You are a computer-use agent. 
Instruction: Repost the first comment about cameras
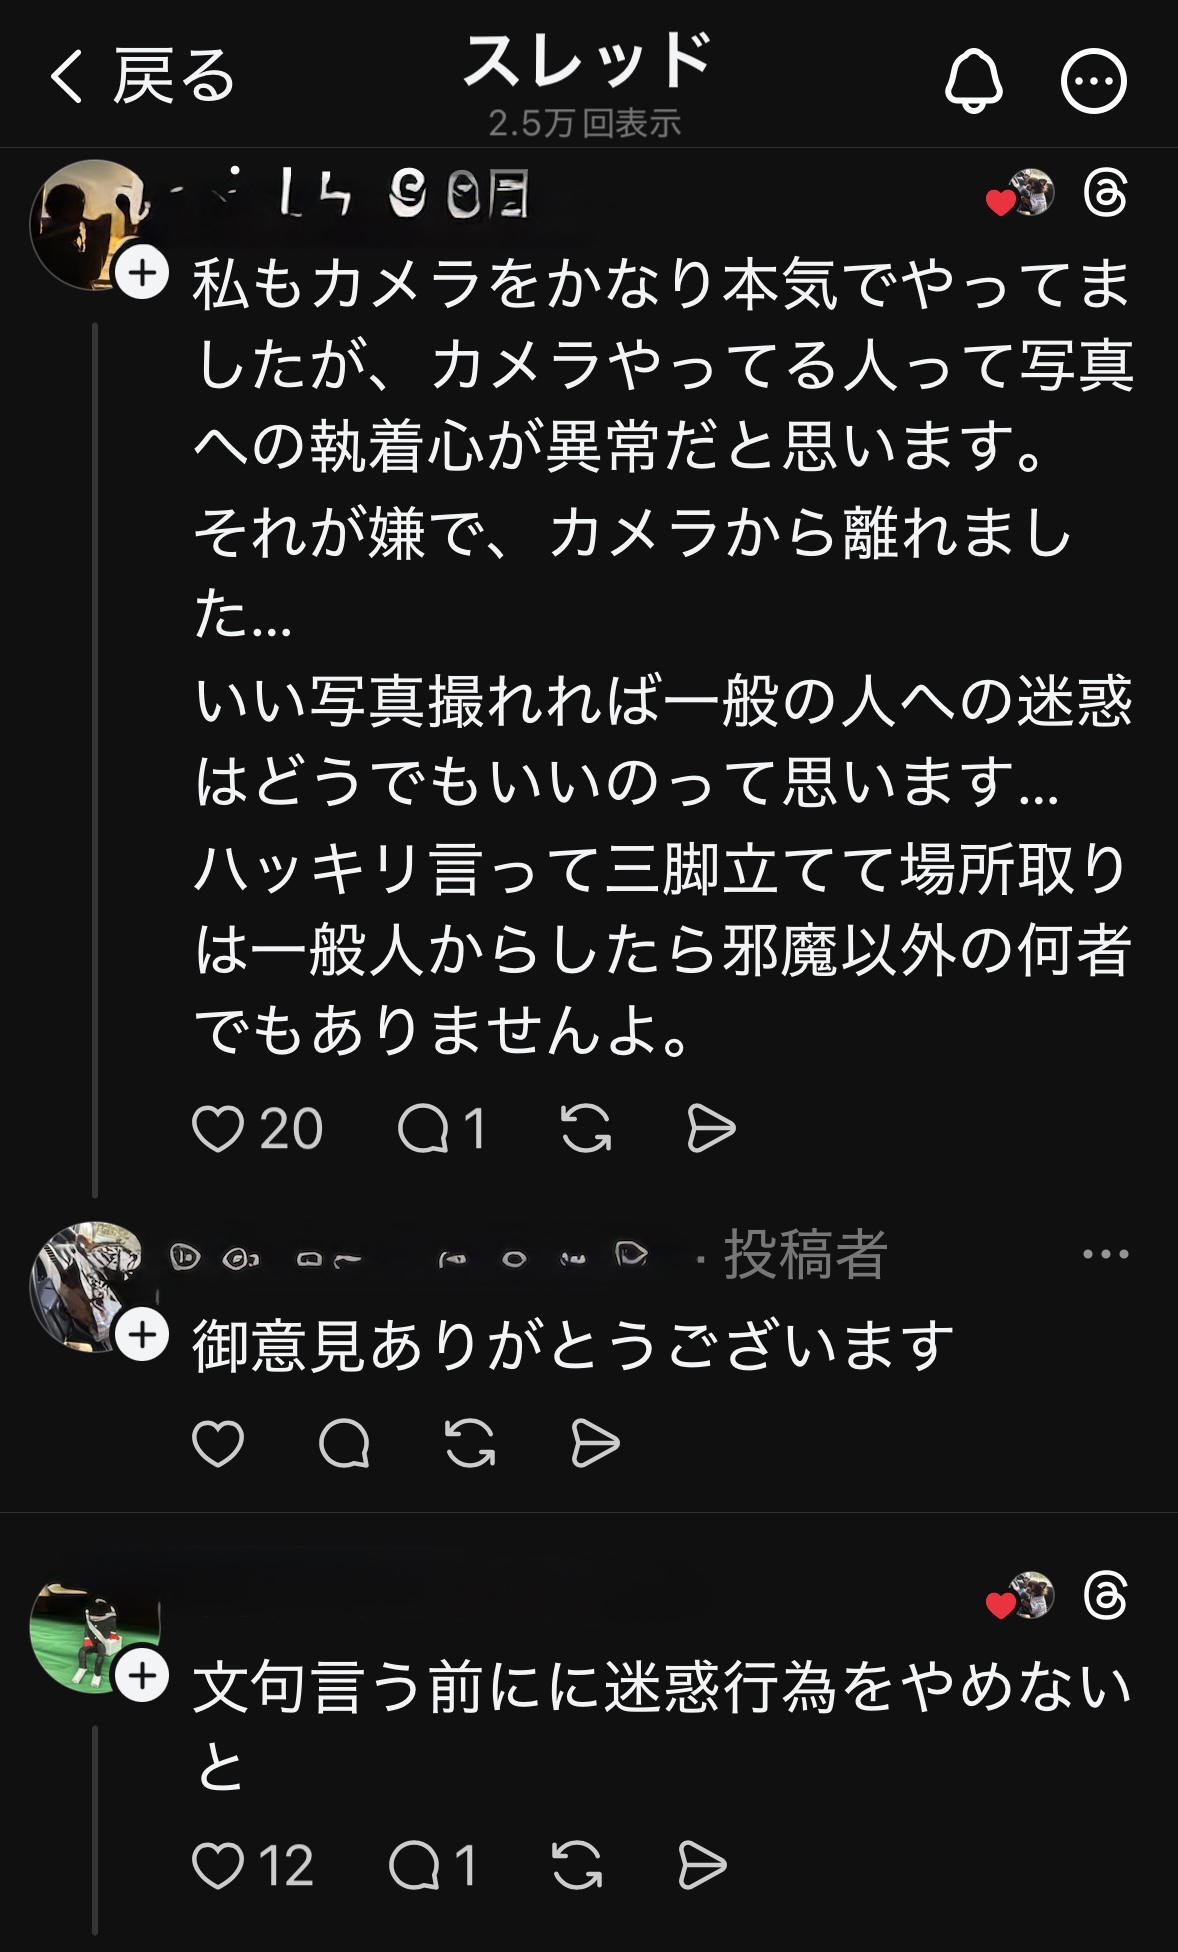point(586,1129)
